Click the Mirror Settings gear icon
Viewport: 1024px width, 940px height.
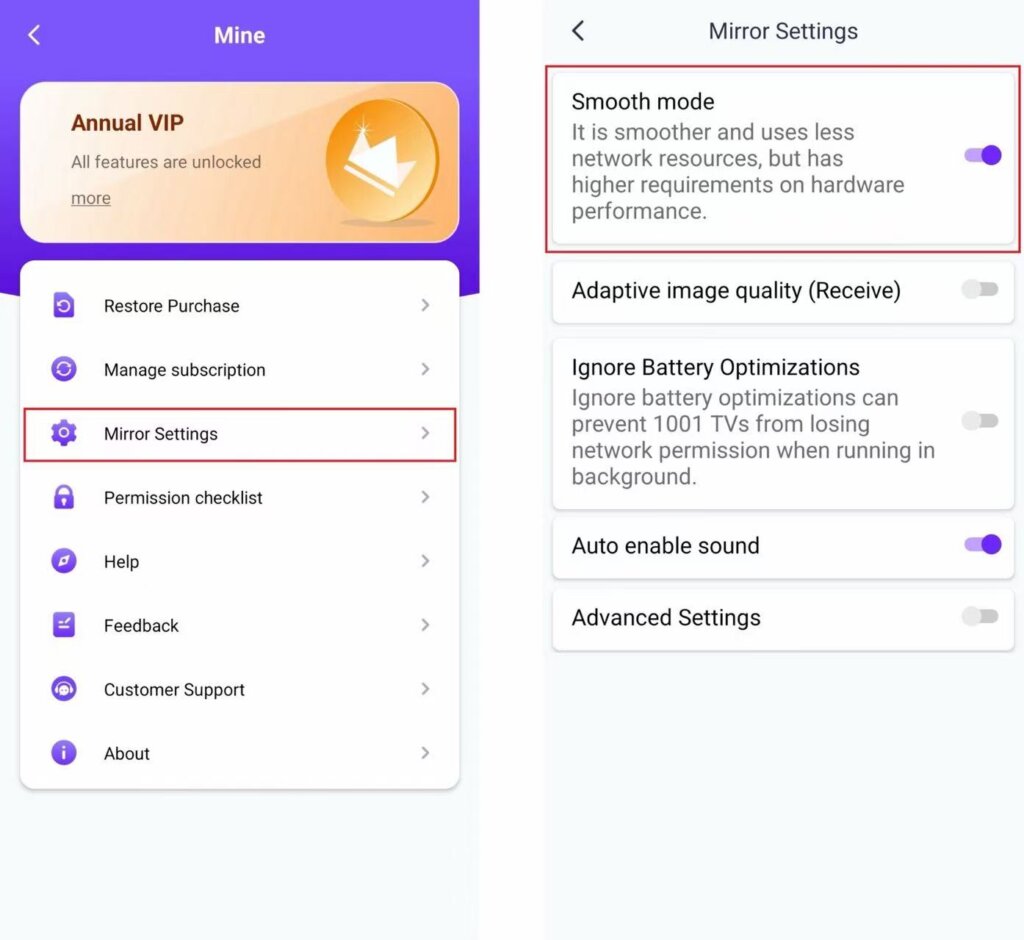64,434
